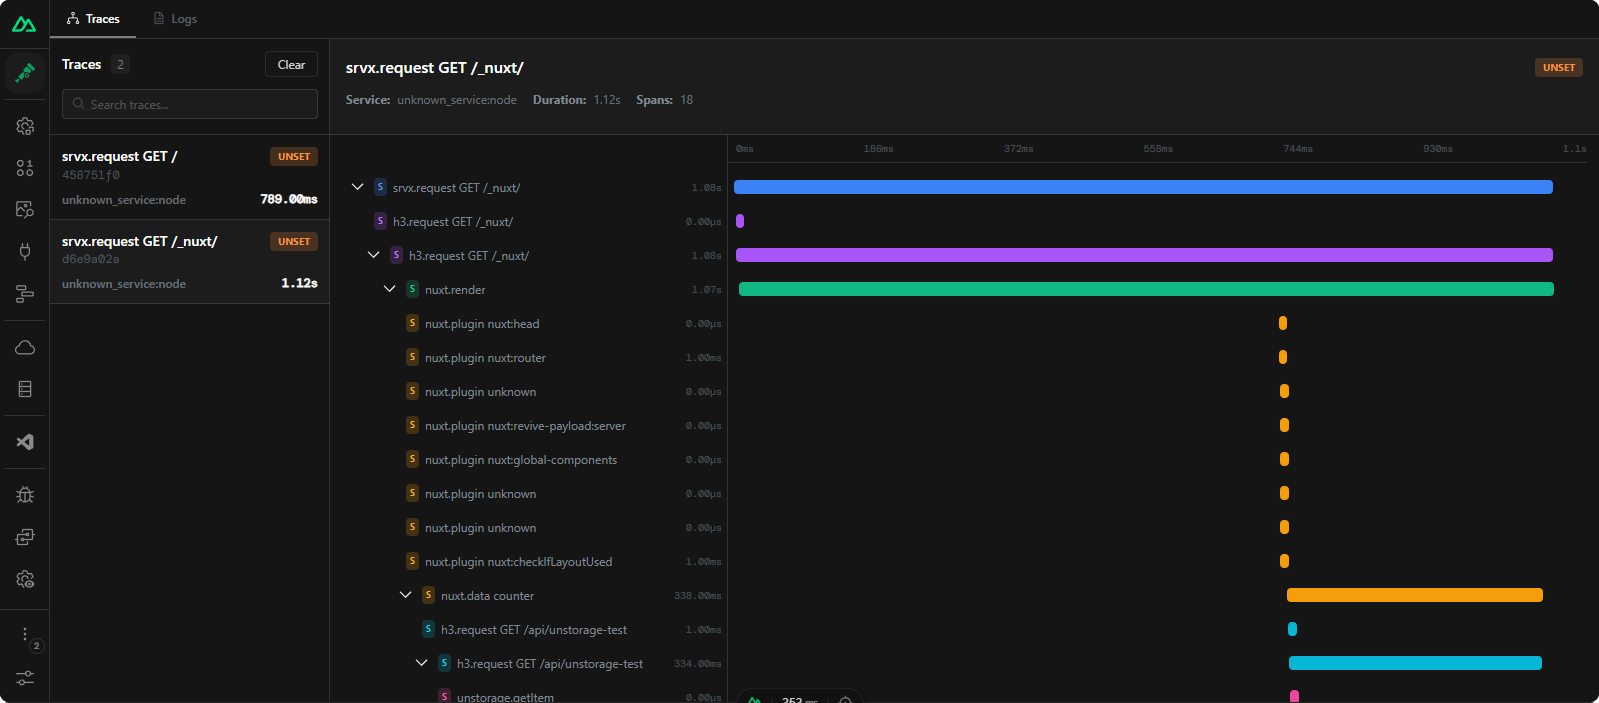Image resolution: width=1599 pixels, height=703 pixels.
Task: Open the Gantt-style timeline icon in the sidebar
Action: 25,294
